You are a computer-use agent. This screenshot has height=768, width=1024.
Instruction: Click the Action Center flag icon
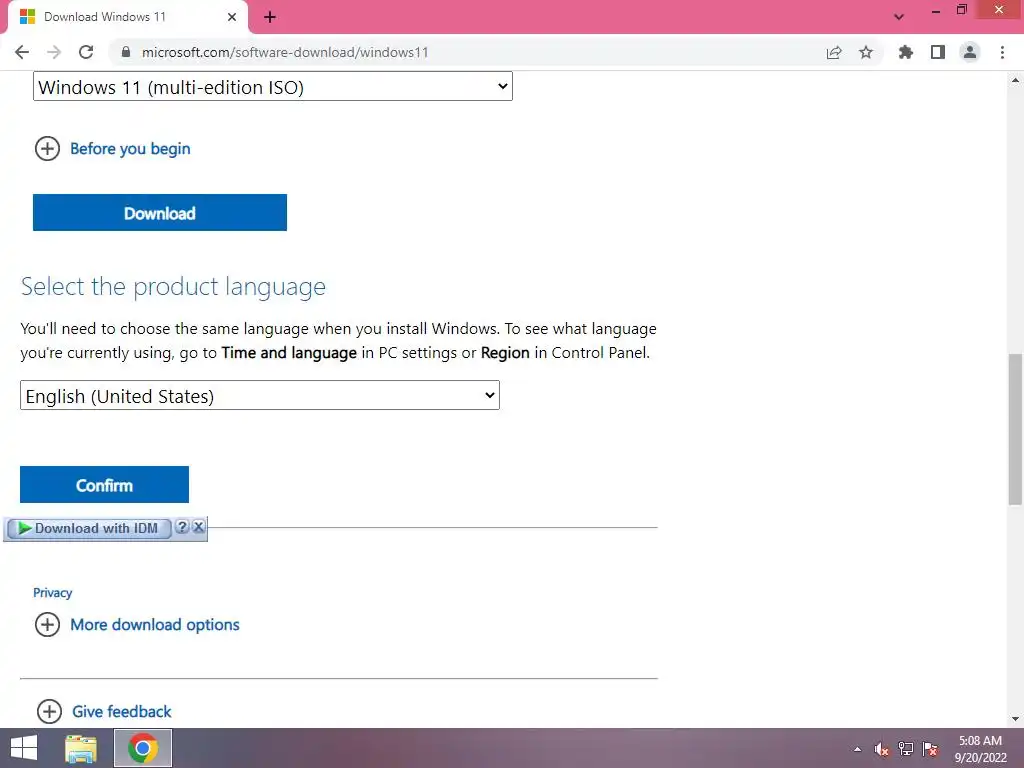coord(930,749)
